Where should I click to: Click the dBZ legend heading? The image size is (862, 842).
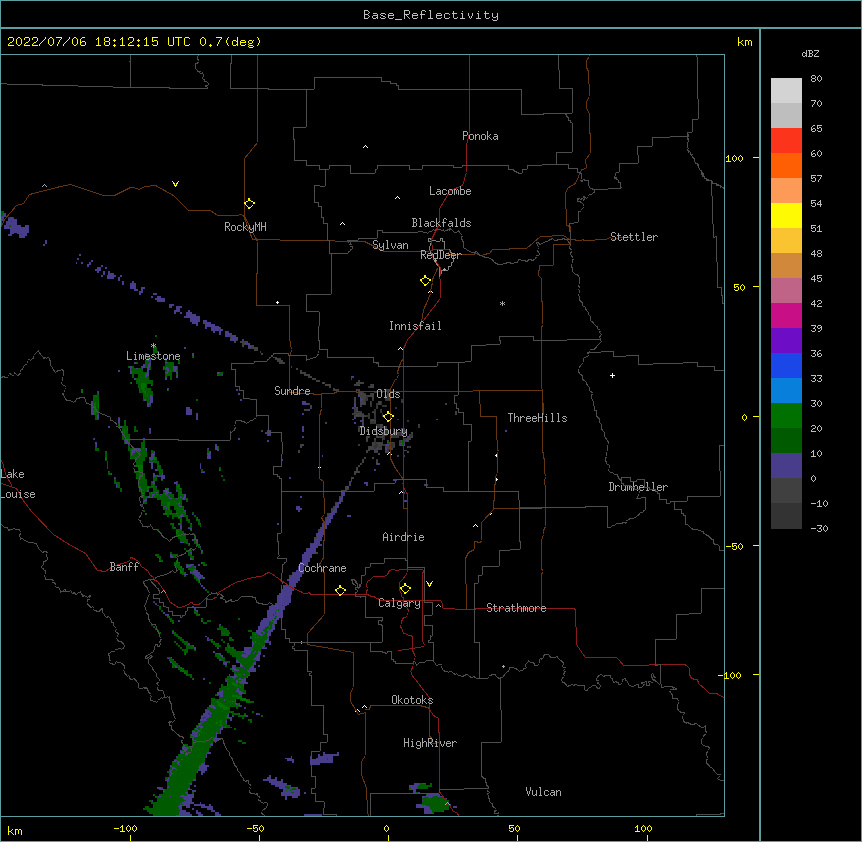pyautogui.click(x=810, y=53)
